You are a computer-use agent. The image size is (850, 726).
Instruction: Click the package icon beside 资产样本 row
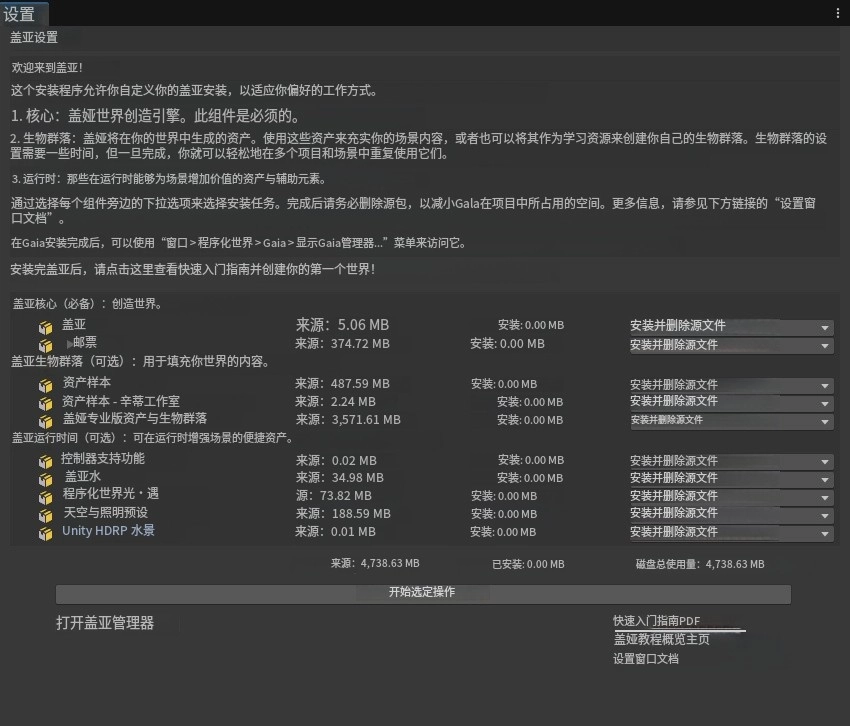[46, 386]
